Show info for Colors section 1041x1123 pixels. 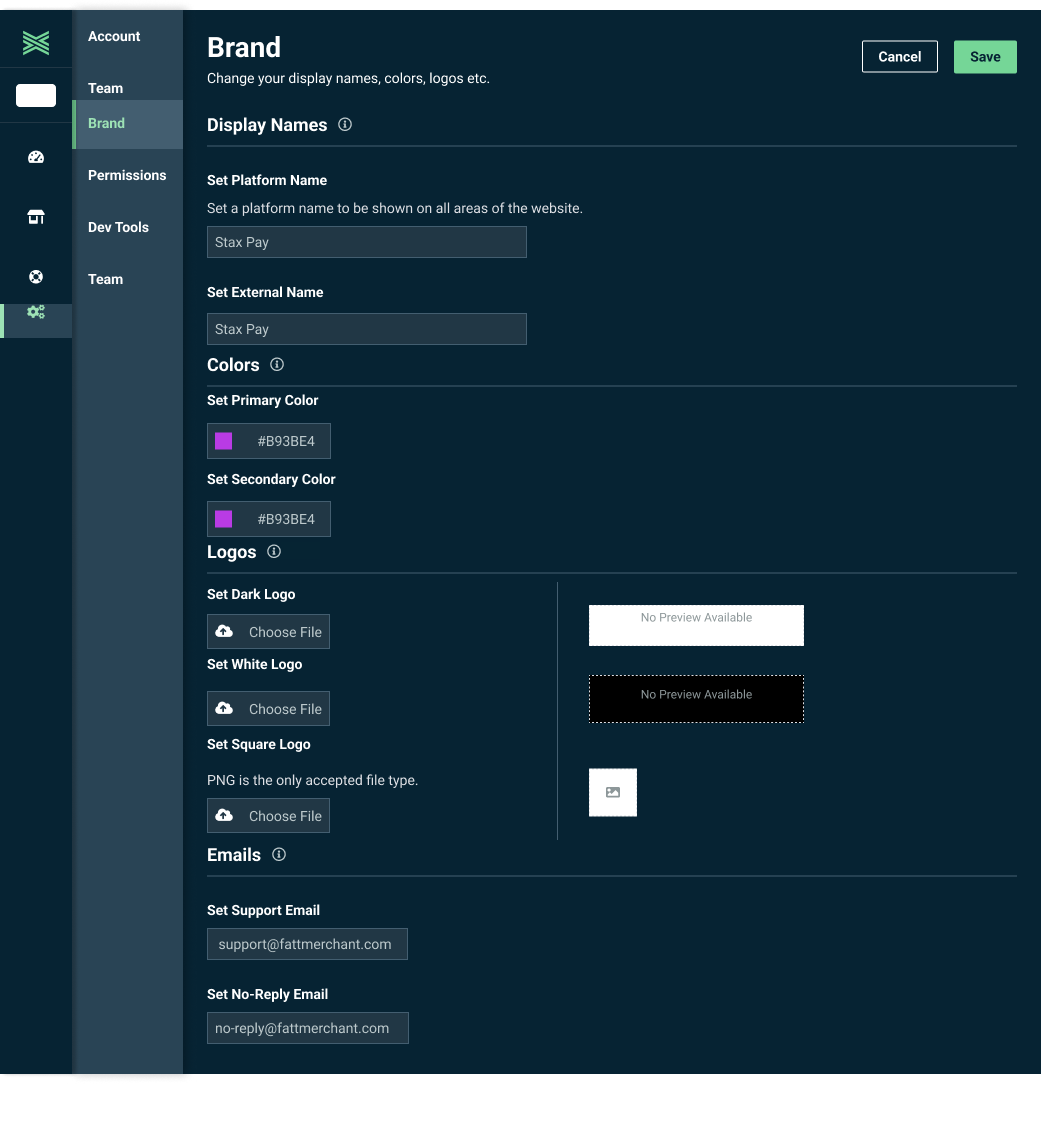[x=277, y=365]
